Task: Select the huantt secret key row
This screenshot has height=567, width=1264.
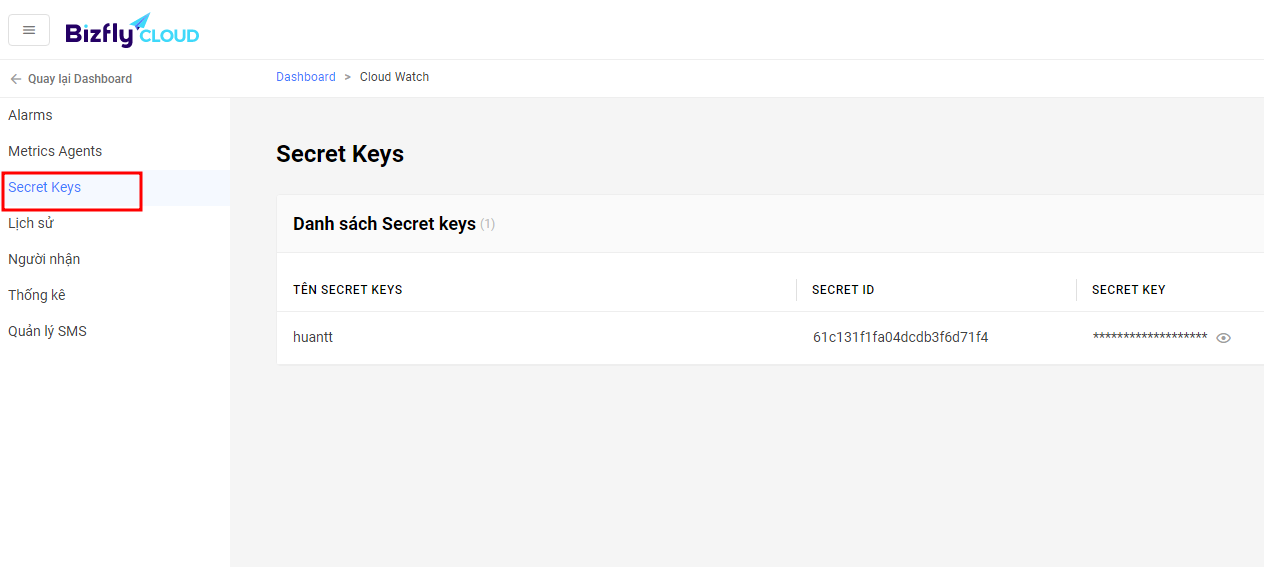Action: click(x=770, y=338)
